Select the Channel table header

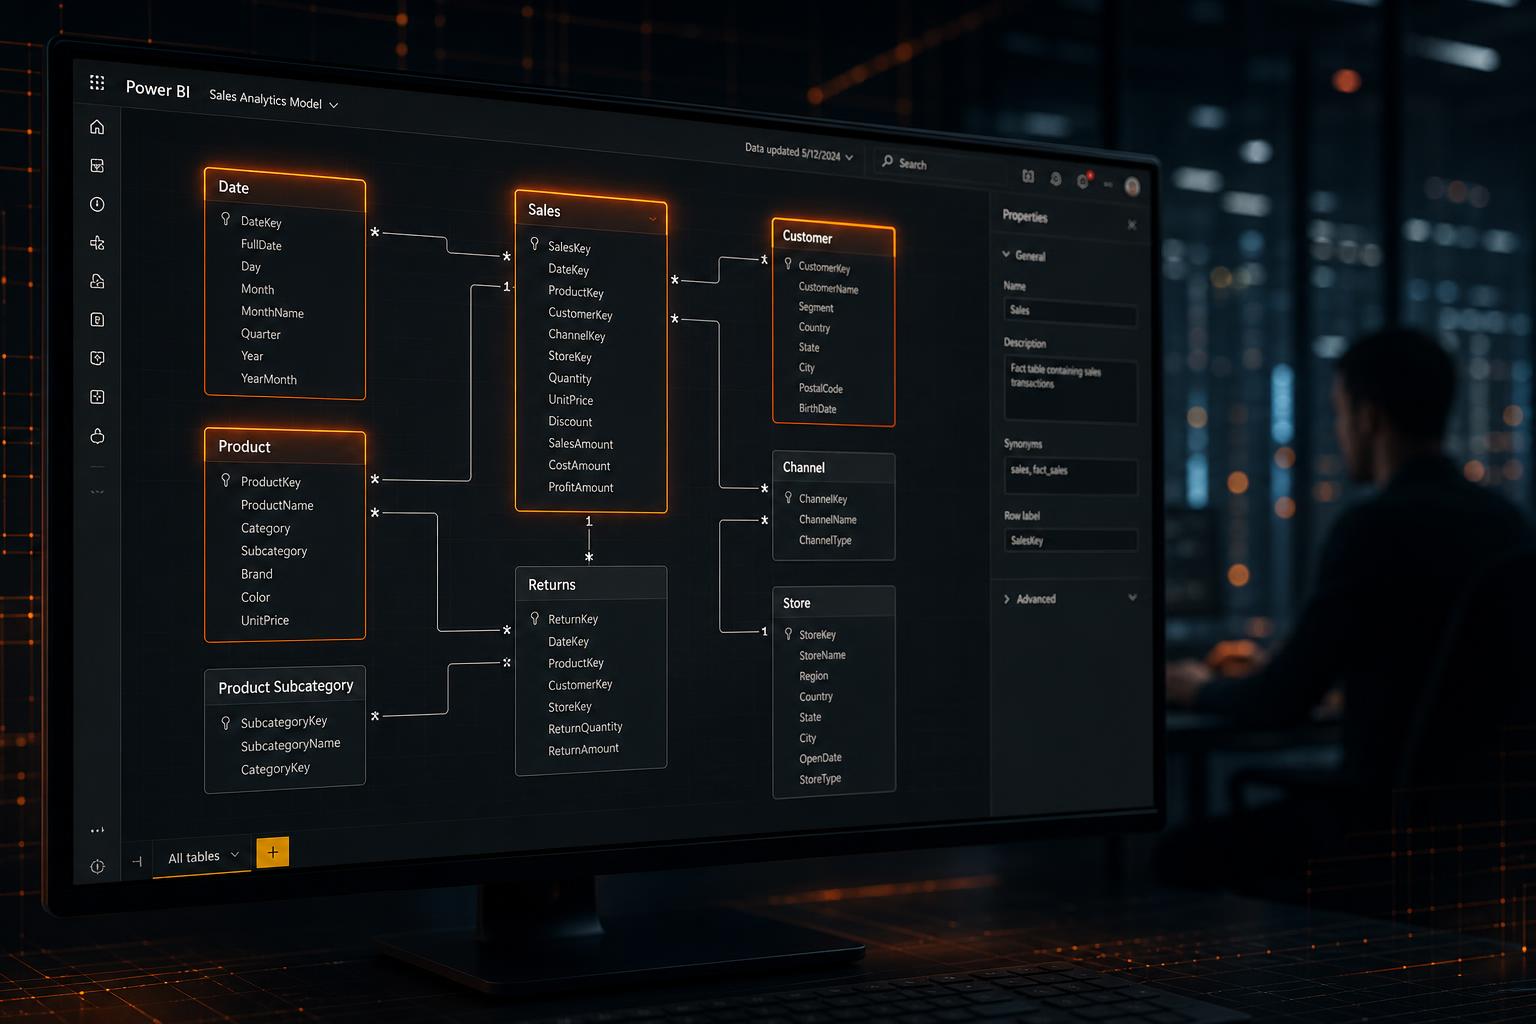click(834, 467)
